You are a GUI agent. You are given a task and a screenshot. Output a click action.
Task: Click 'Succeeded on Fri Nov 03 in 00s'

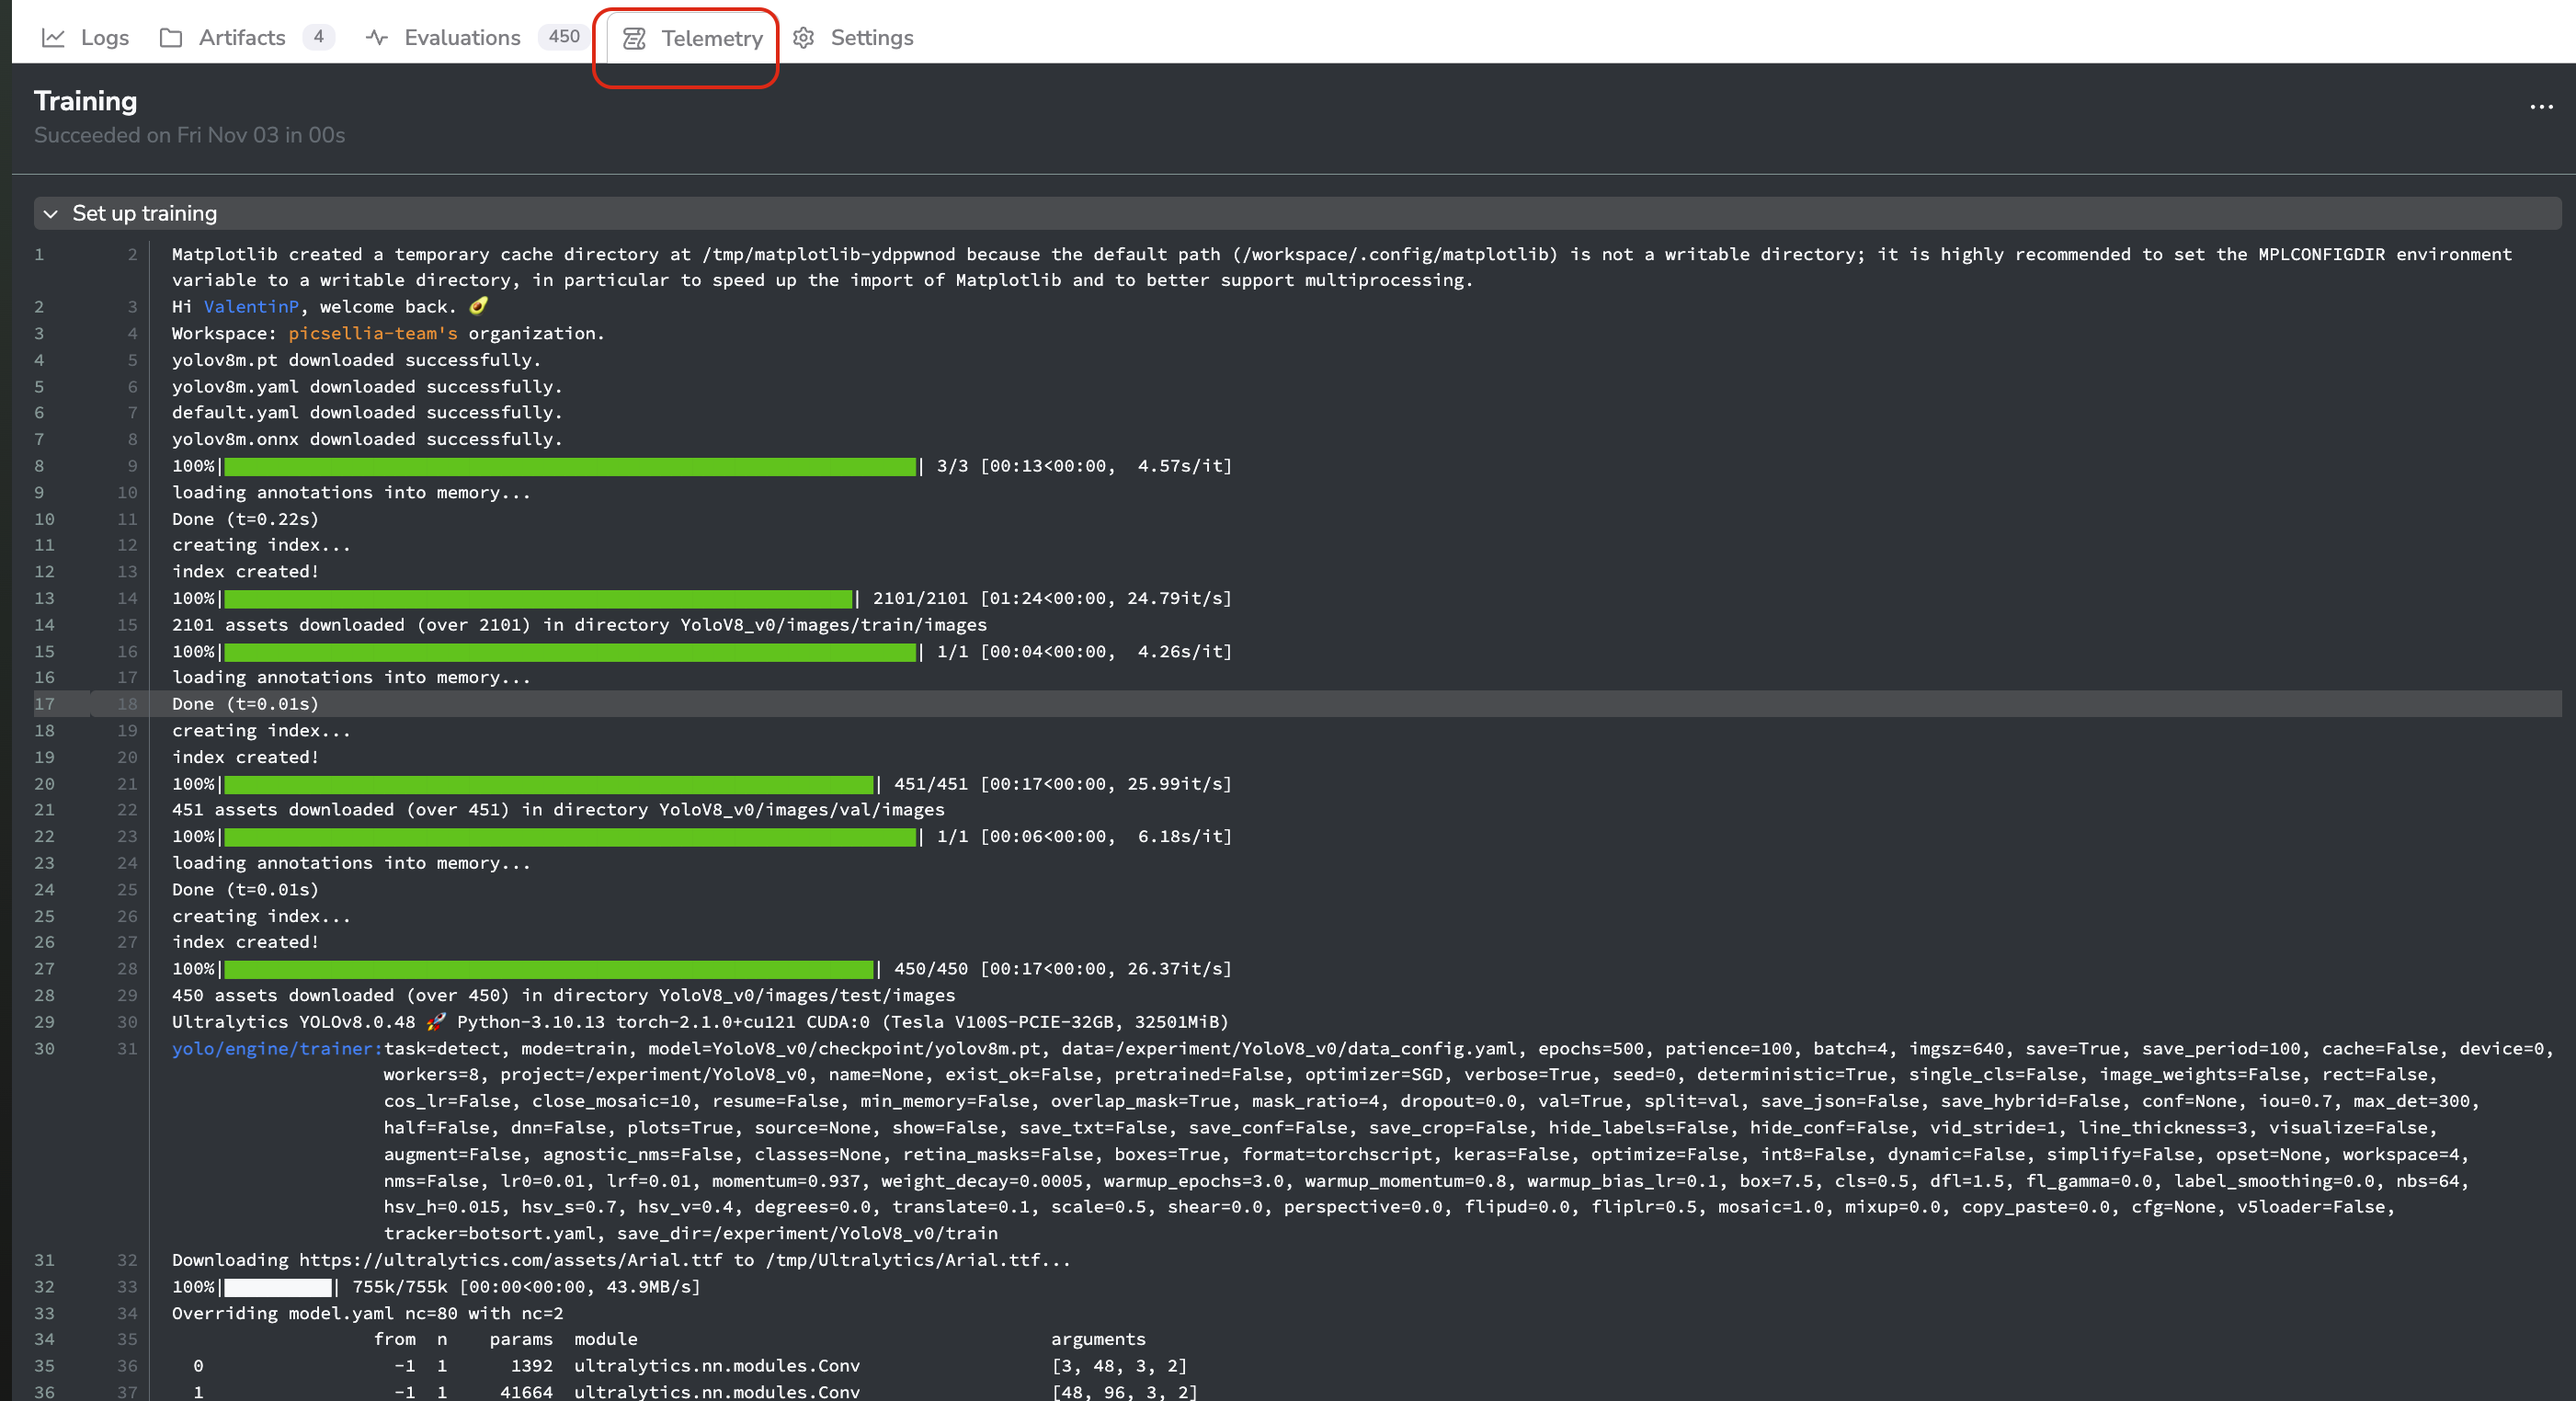190,136
